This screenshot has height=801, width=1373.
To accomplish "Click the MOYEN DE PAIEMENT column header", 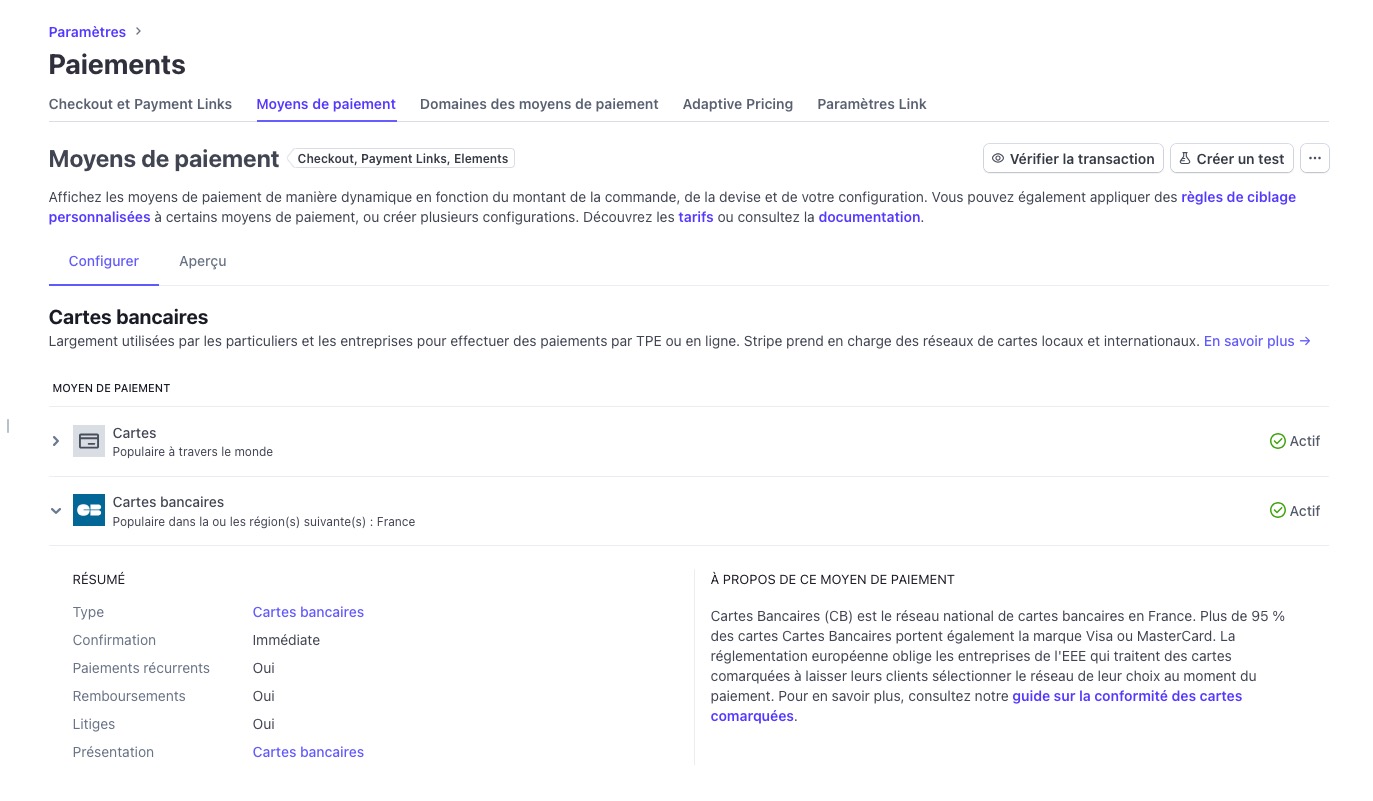I will [111, 388].
